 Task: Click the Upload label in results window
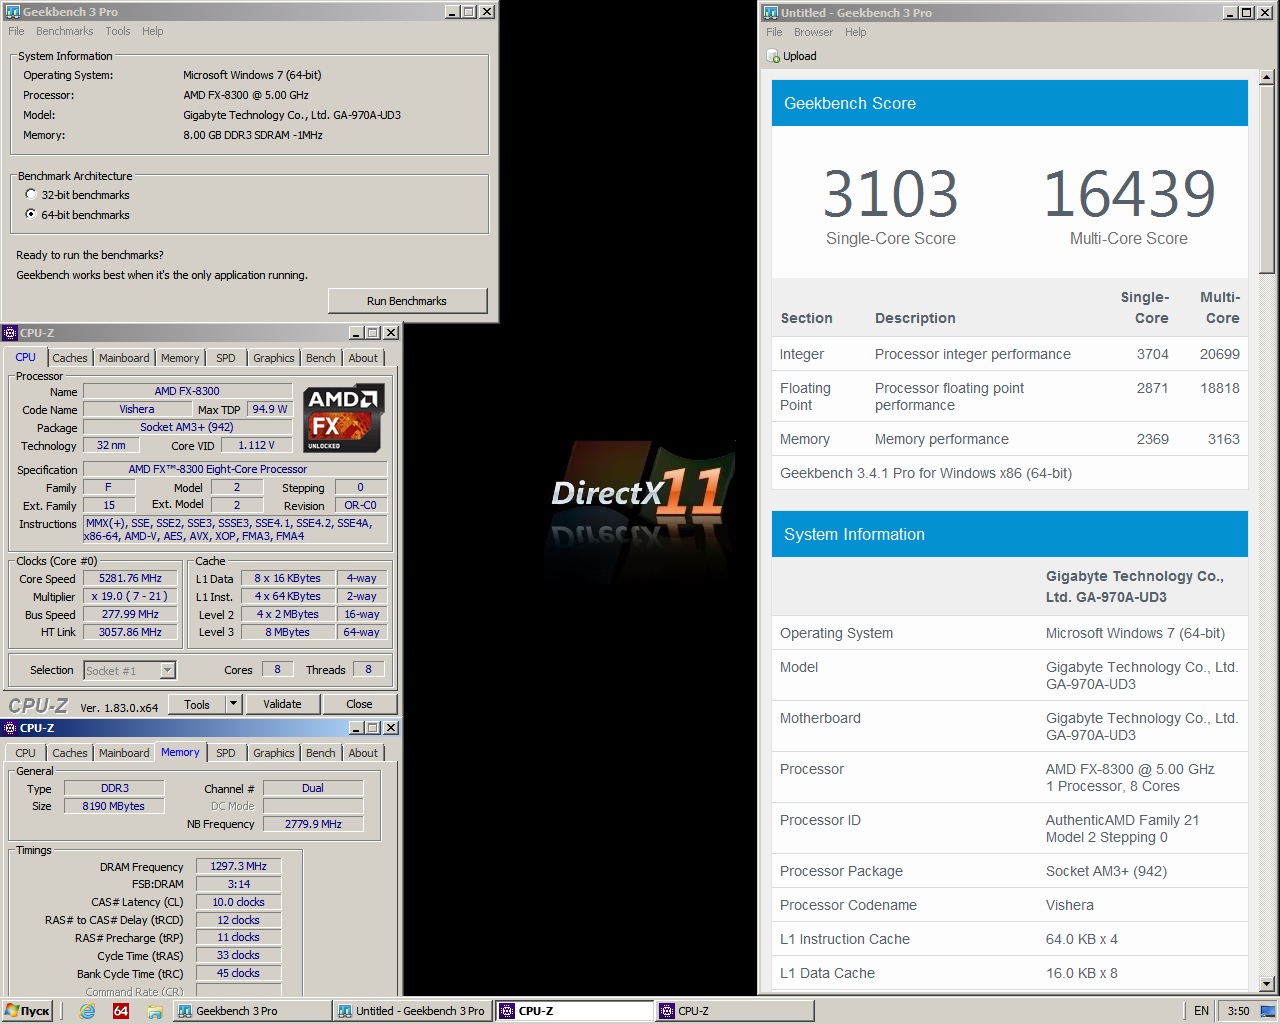800,57
